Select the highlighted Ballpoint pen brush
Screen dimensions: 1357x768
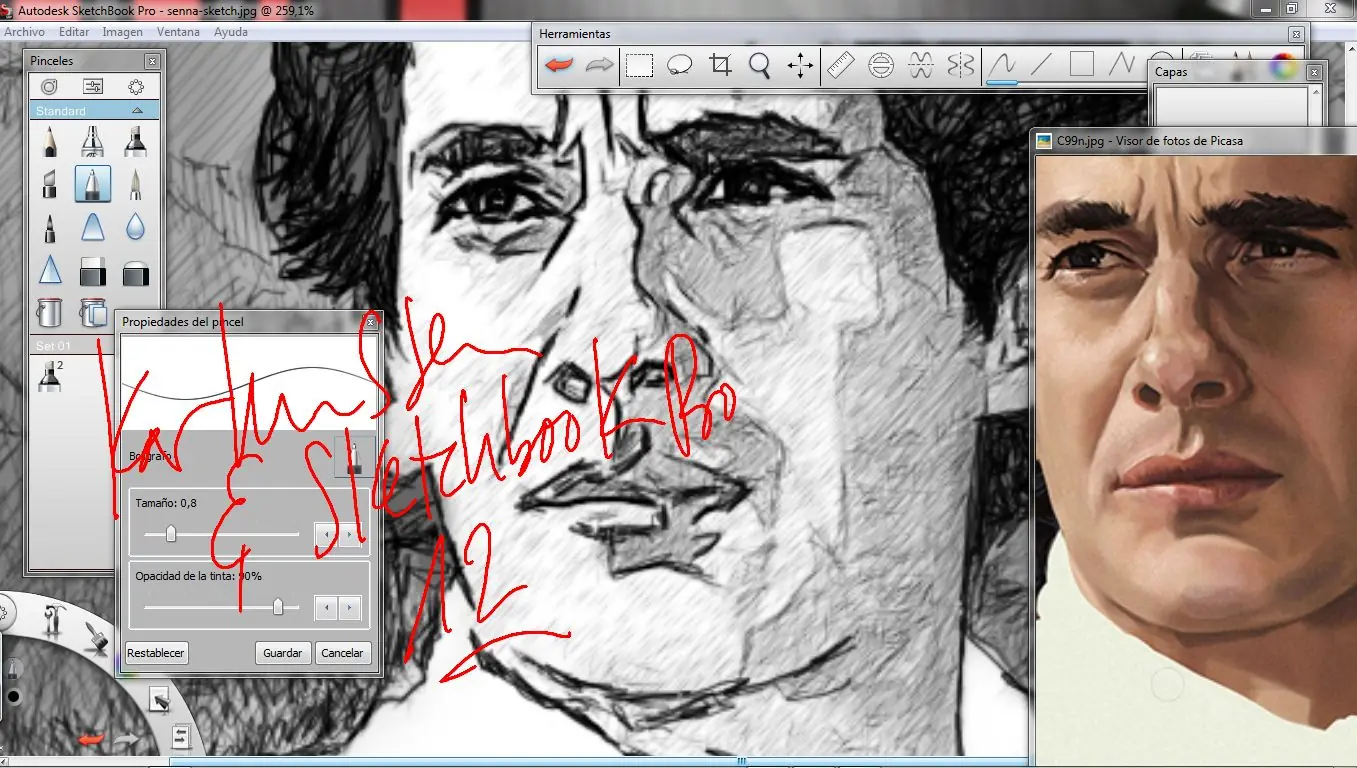pos(93,184)
